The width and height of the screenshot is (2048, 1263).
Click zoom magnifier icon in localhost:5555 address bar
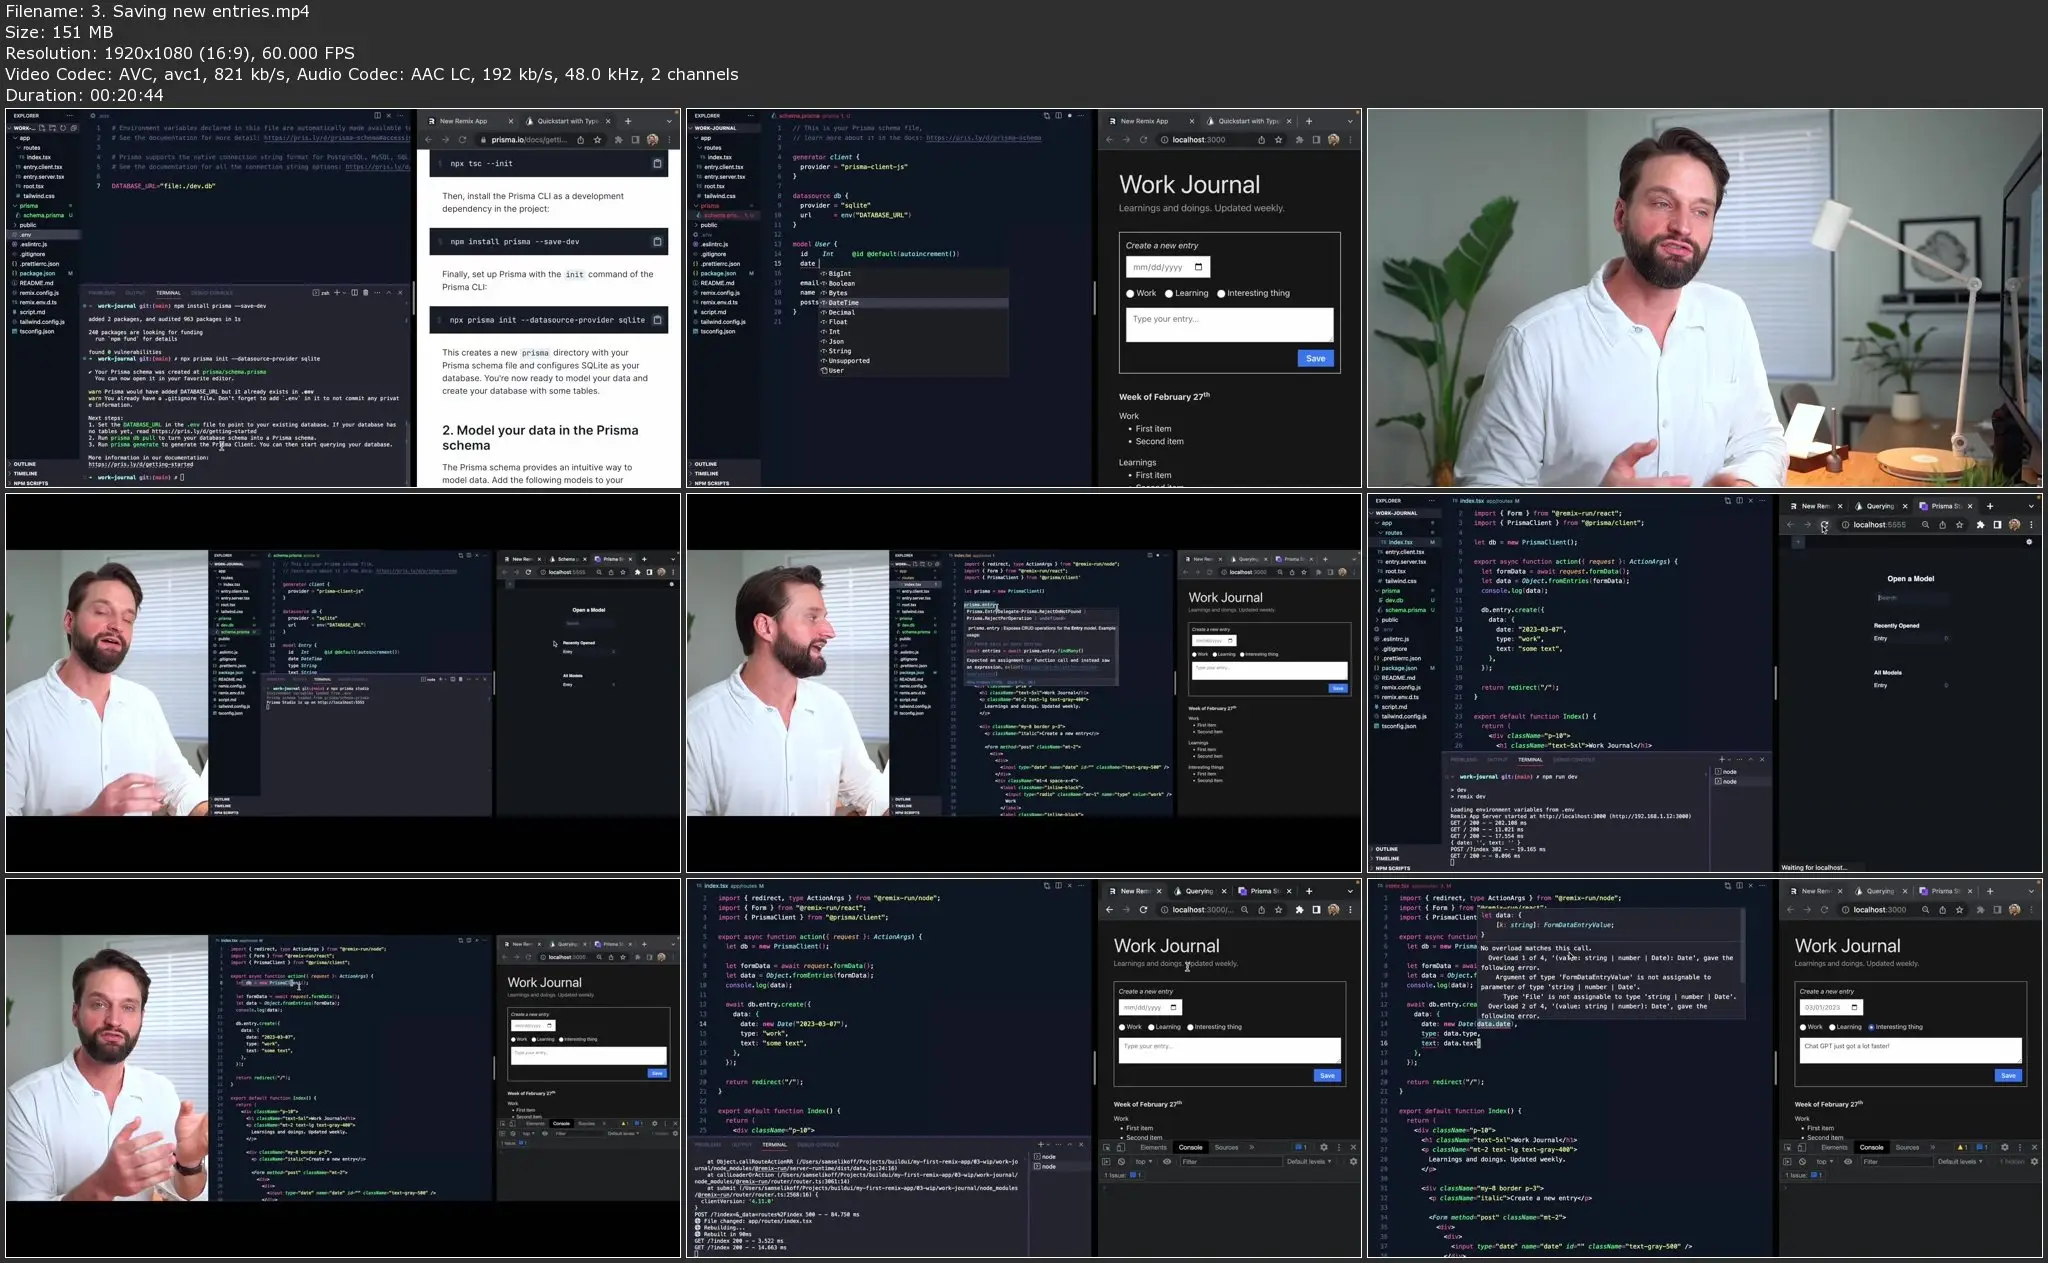point(1925,524)
